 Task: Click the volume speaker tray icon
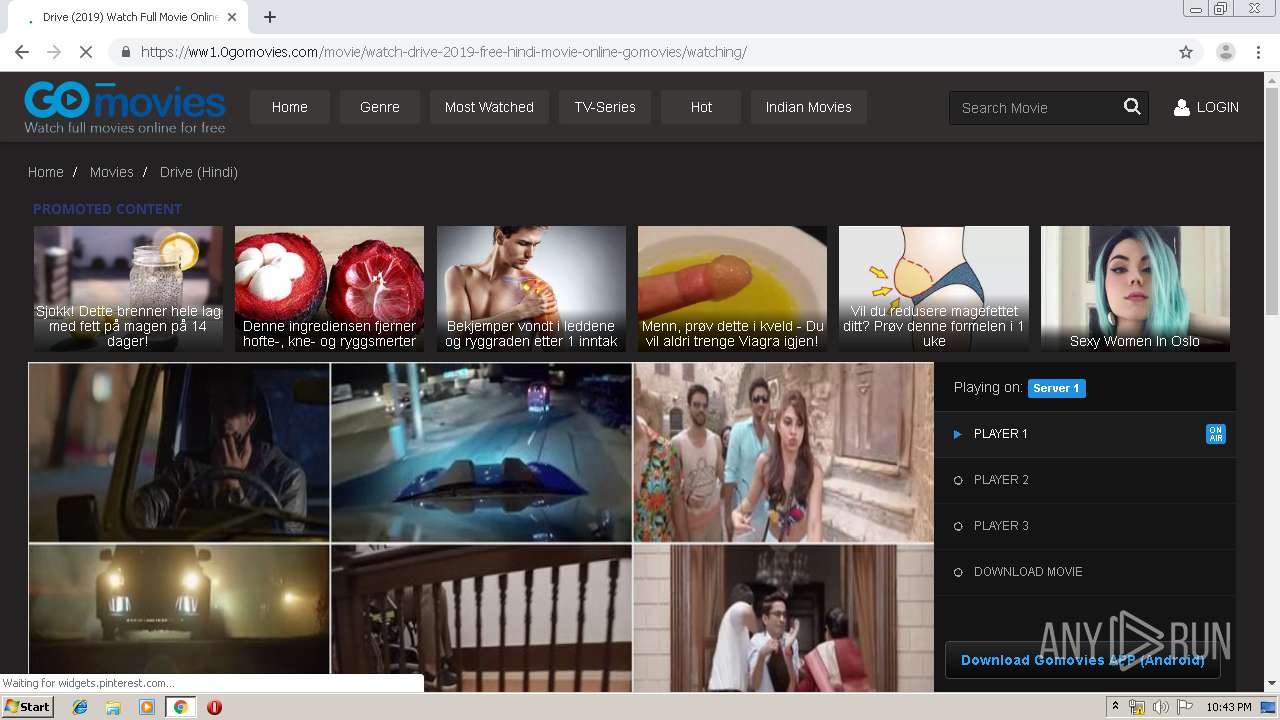point(1161,707)
